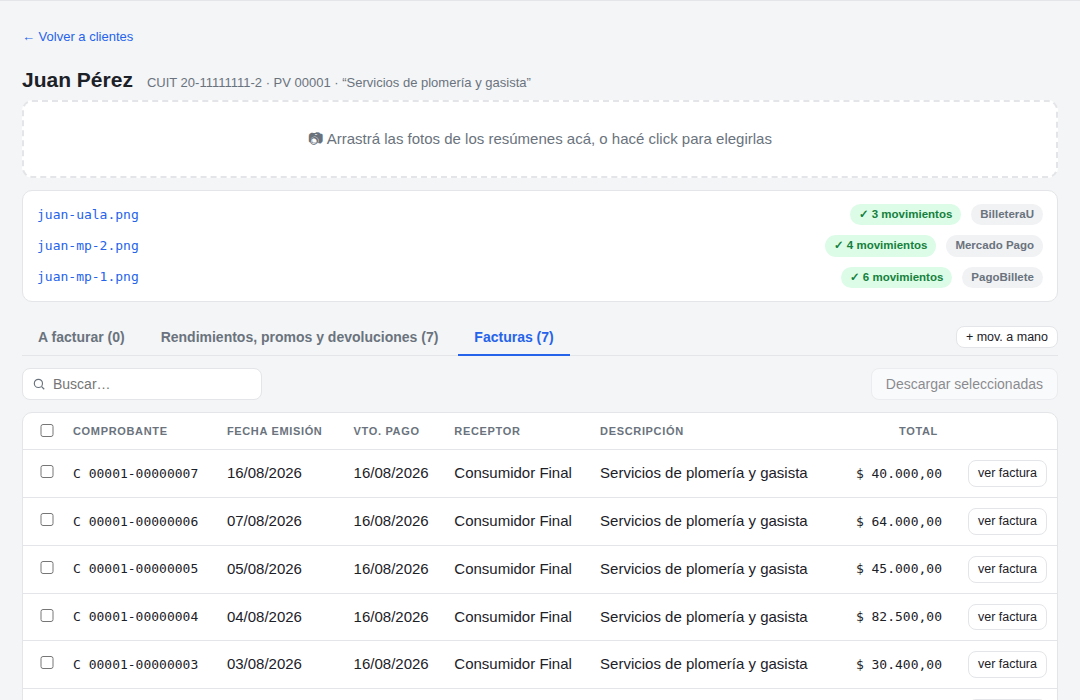This screenshot has height=700, width=1080.
Task: Check the box for invoice 00001-00000007
Action: (x=47, y=472)
